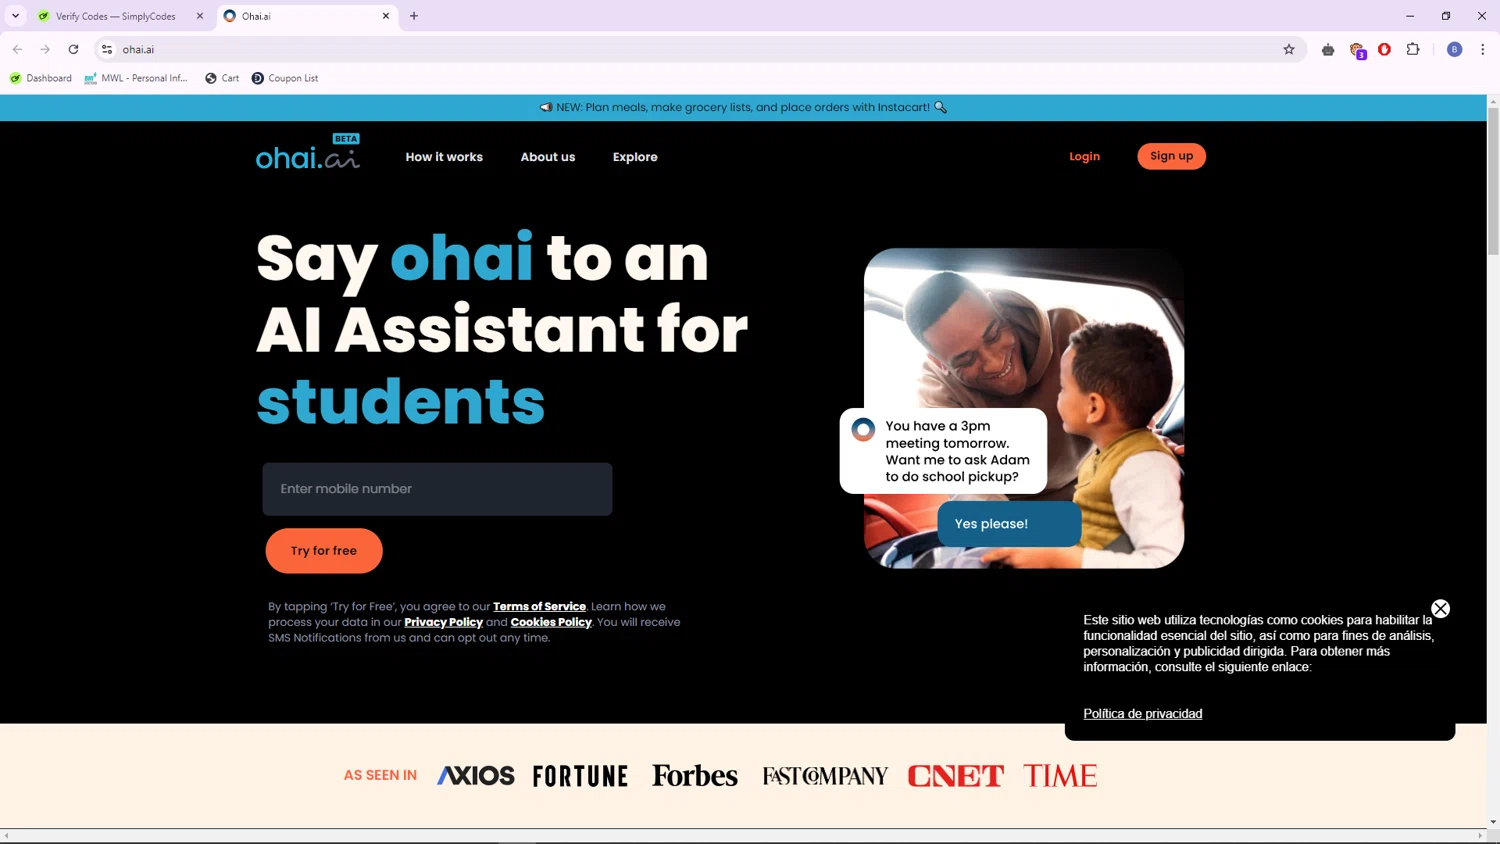This screenshot has height=844, width=1500.
Task: Open the cat-shaped extension icon
Action: (1328, 49)
